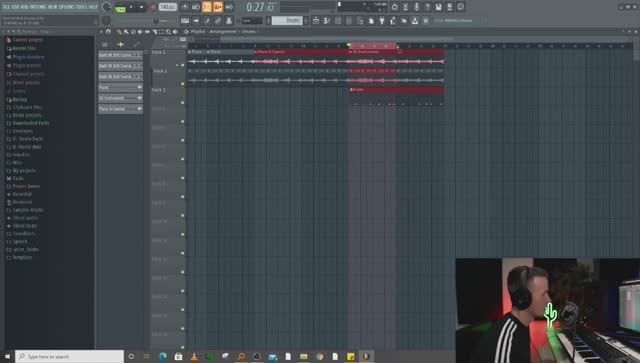640x363 pixels.
Task: Expand Backup folder in browser
Action: (17, 99)
